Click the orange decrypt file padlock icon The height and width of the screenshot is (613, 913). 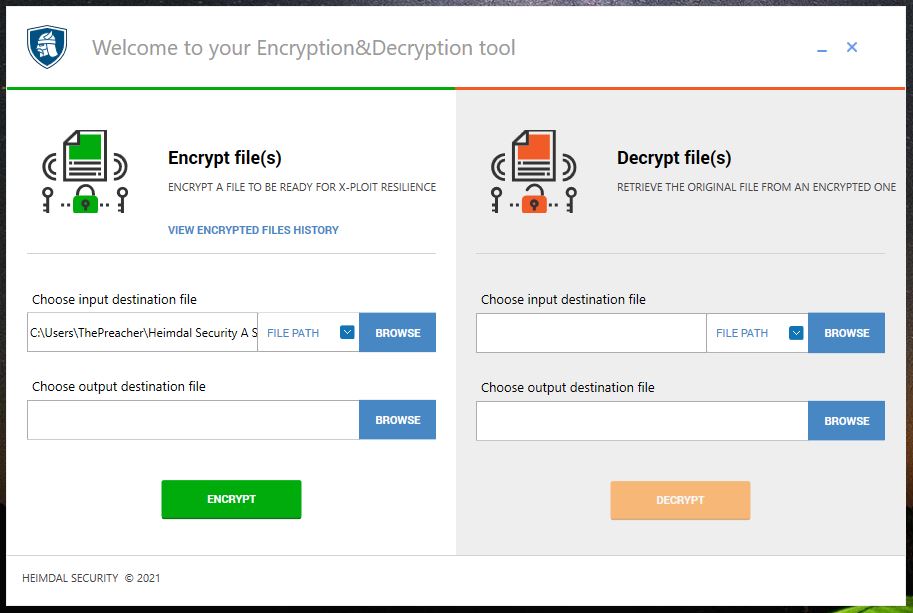pyautogui.click(x=534, y=172)
